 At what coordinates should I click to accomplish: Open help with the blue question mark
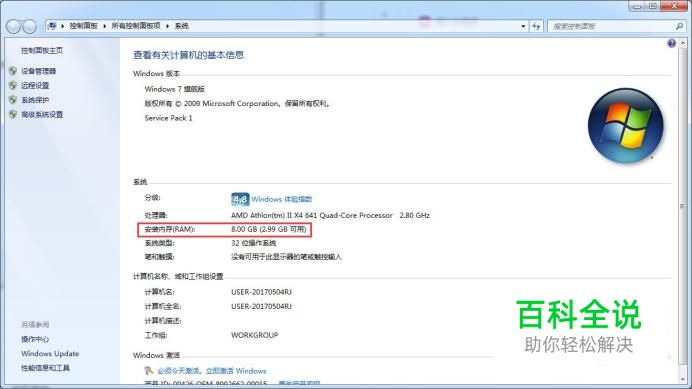click(x=671, y=43)
